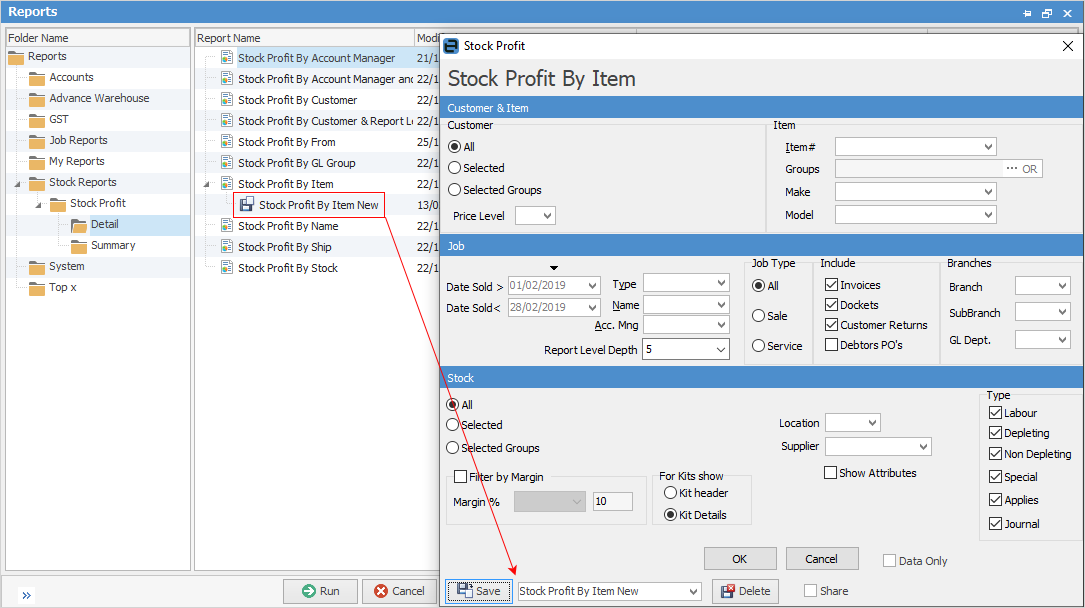Enable the Debtors PO's checkbox
Screen dimensions: 1085x608
831,345
